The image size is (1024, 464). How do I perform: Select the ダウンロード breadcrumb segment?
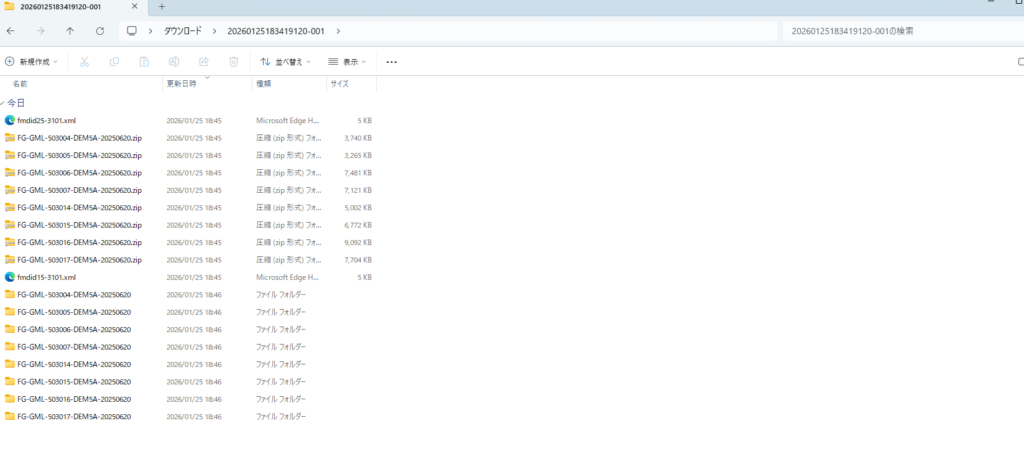181,31
